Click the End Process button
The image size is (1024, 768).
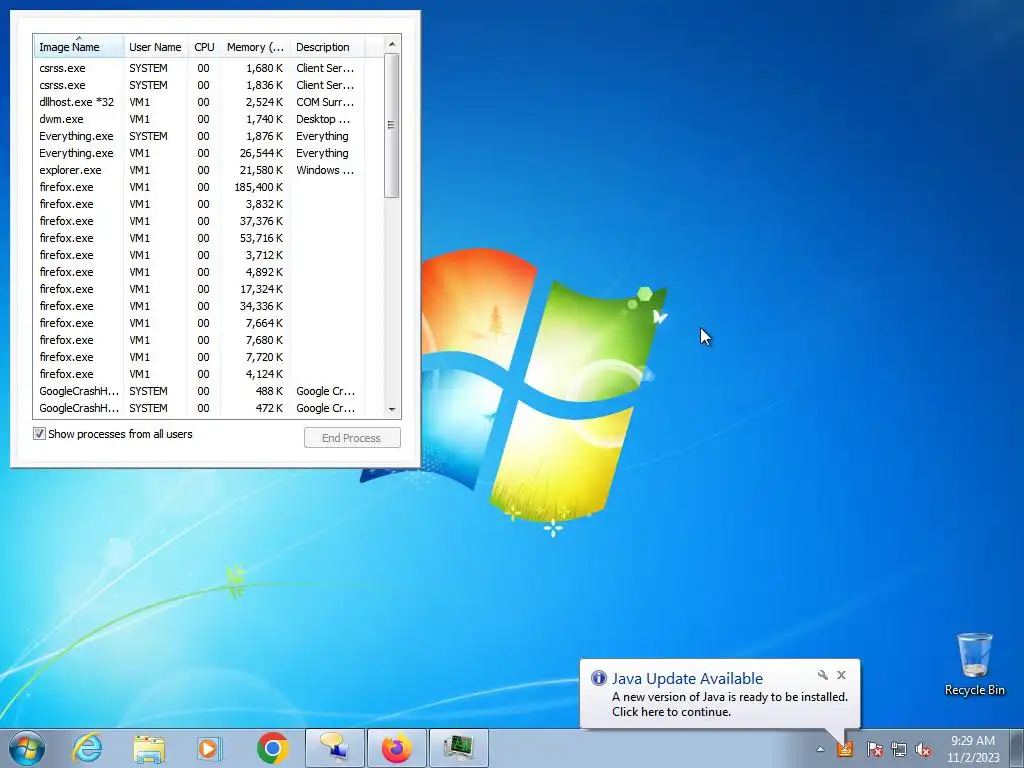(352, 438)
